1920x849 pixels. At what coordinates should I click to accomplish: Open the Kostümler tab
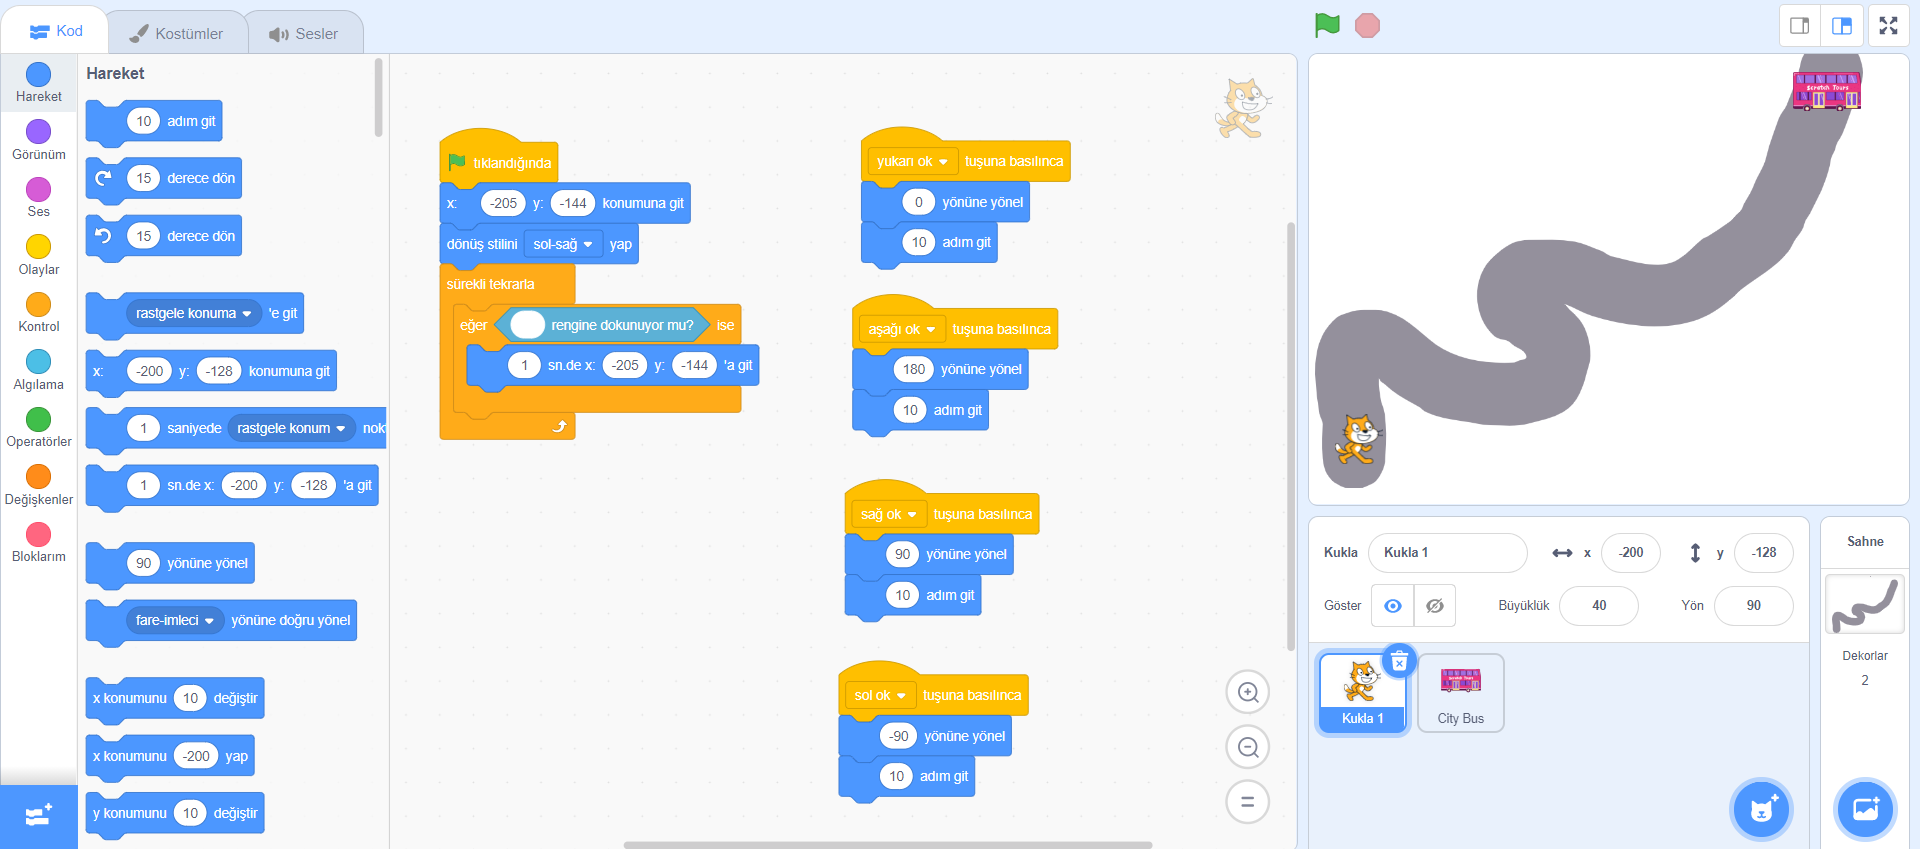tap(177, 33)
